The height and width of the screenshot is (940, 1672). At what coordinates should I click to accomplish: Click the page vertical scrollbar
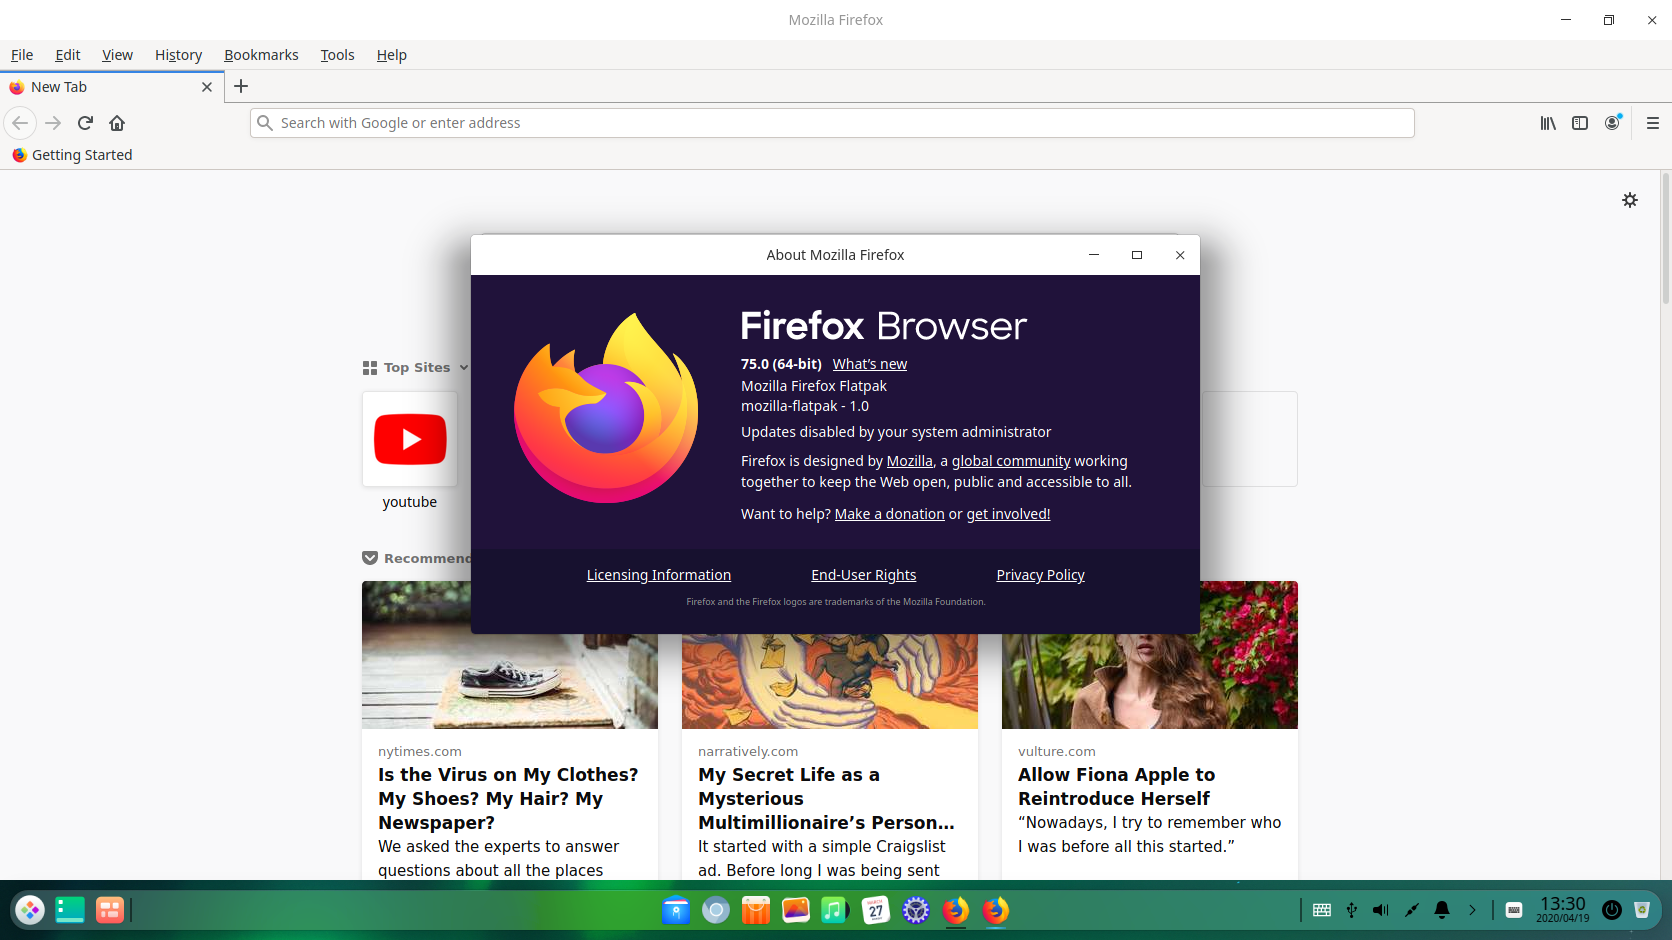1665,238
